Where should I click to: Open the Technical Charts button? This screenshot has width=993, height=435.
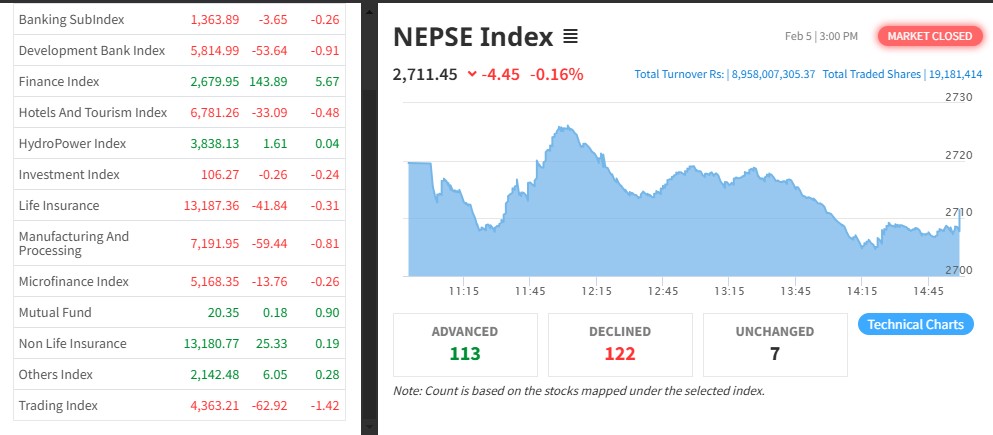coord(915,324)
